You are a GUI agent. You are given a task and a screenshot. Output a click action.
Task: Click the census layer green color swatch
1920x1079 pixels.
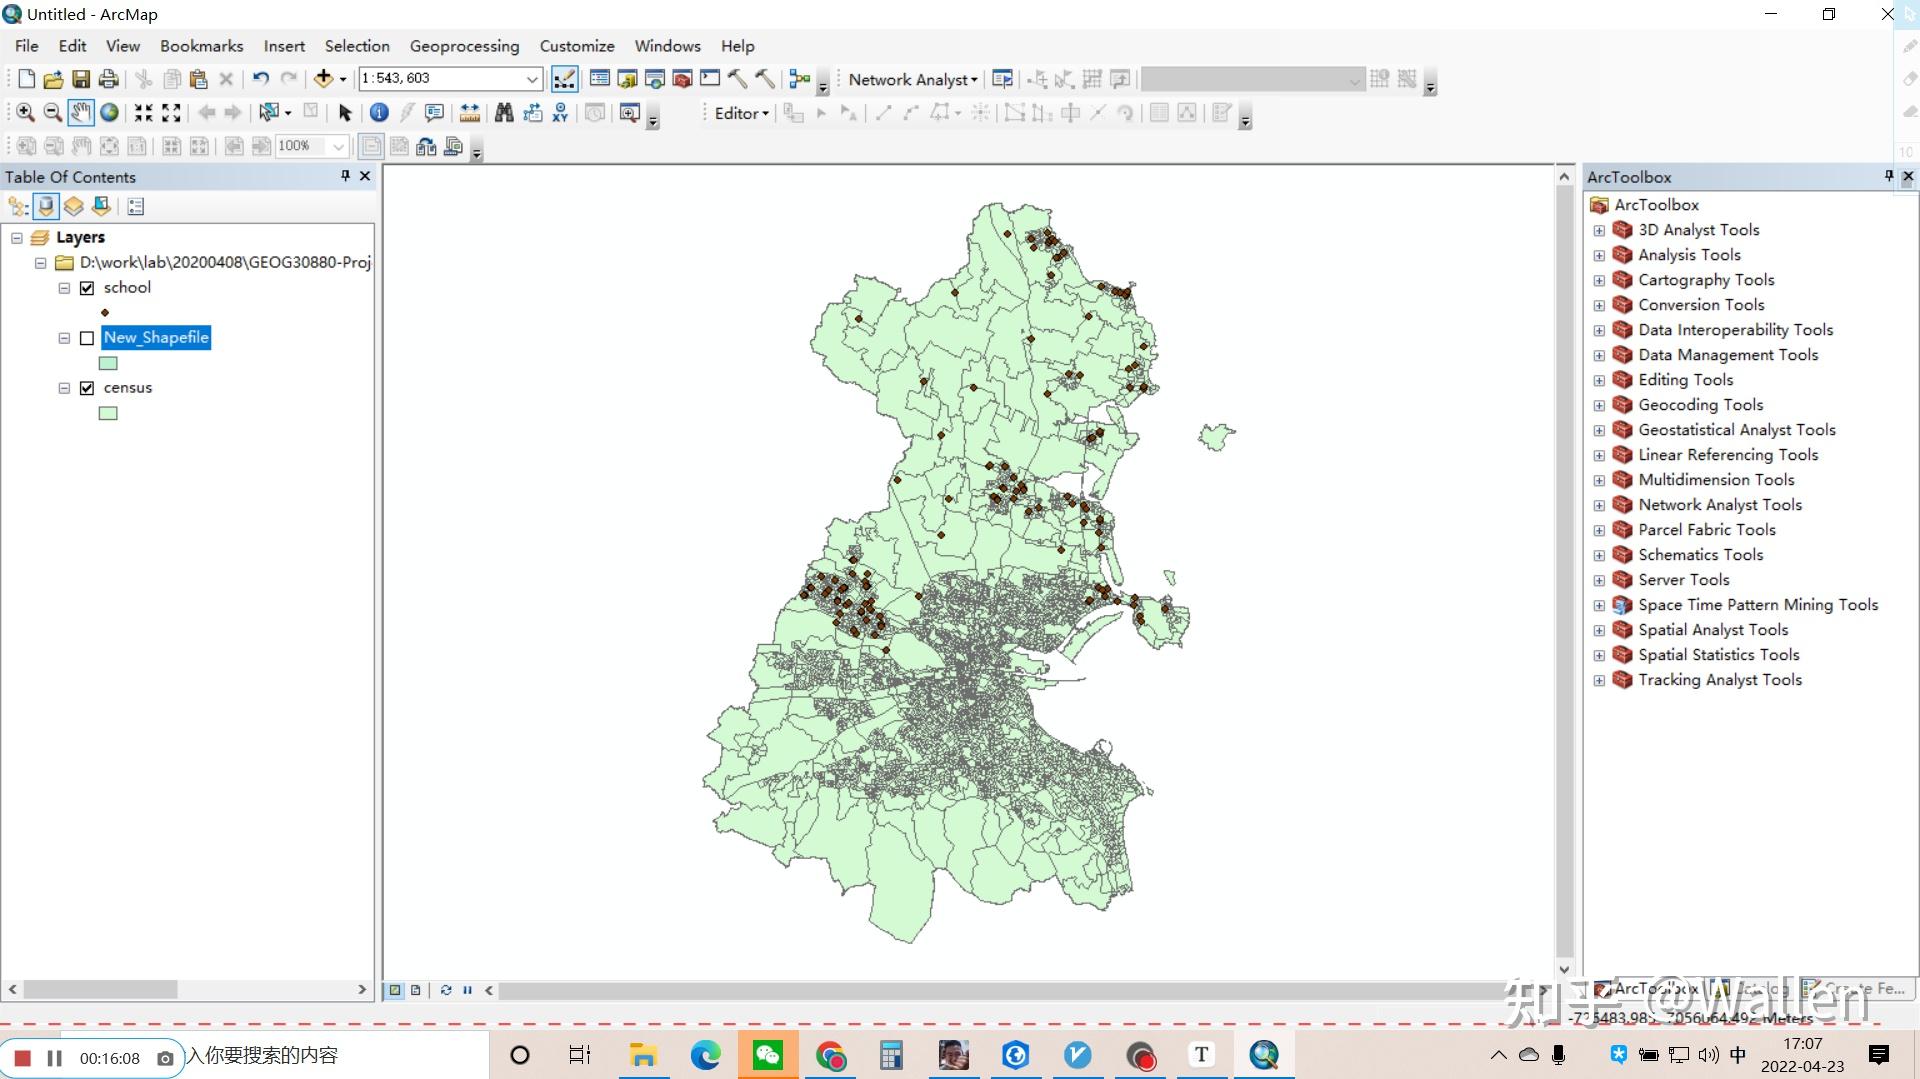click(x=107, y=413)
